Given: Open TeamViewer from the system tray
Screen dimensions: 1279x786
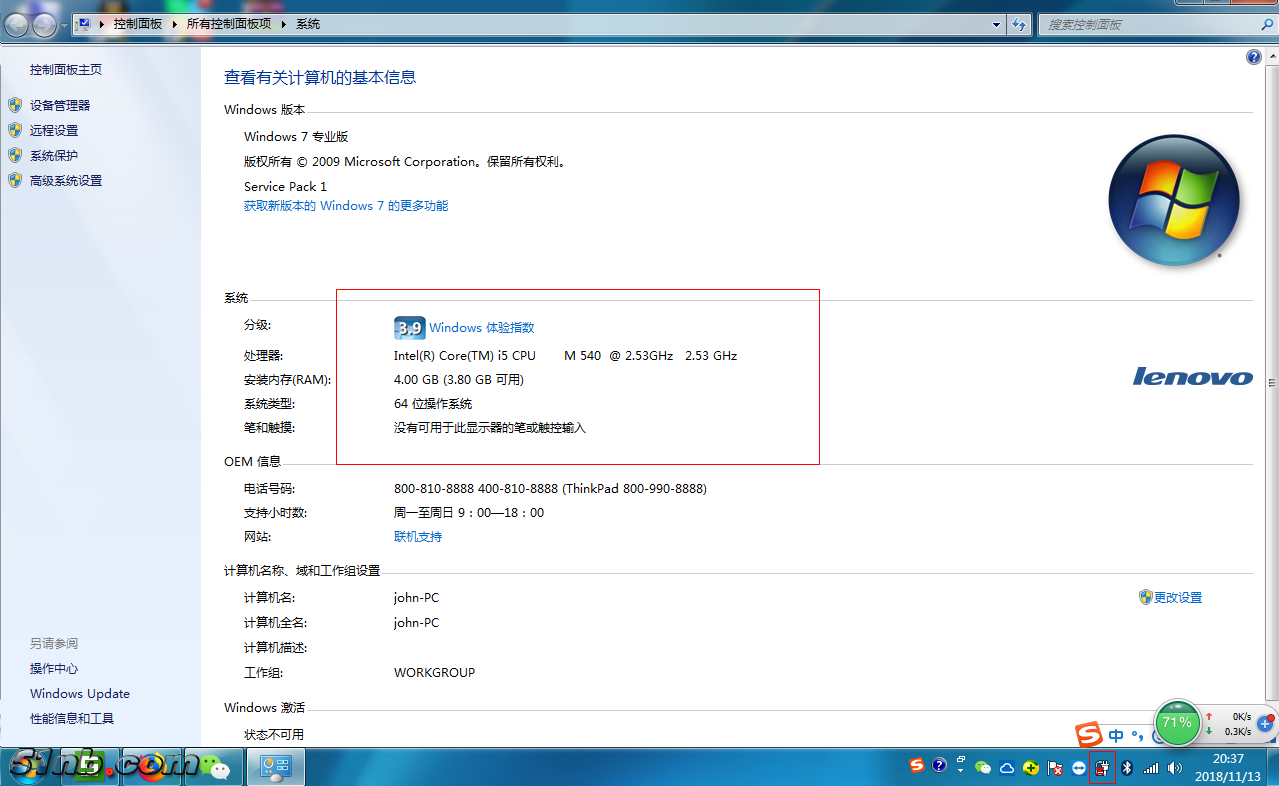Looking at the screenshot, I should click(1078, 767).
